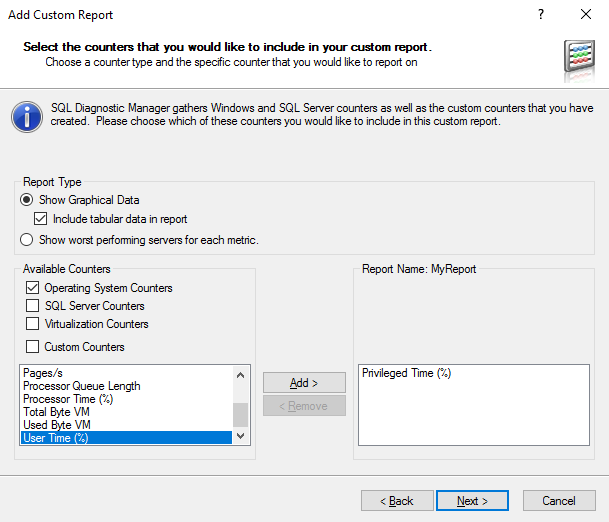Select Privileged Time (%) in report list
The width and height of the screenshot is (609, 522).
(x=407, y=373)
